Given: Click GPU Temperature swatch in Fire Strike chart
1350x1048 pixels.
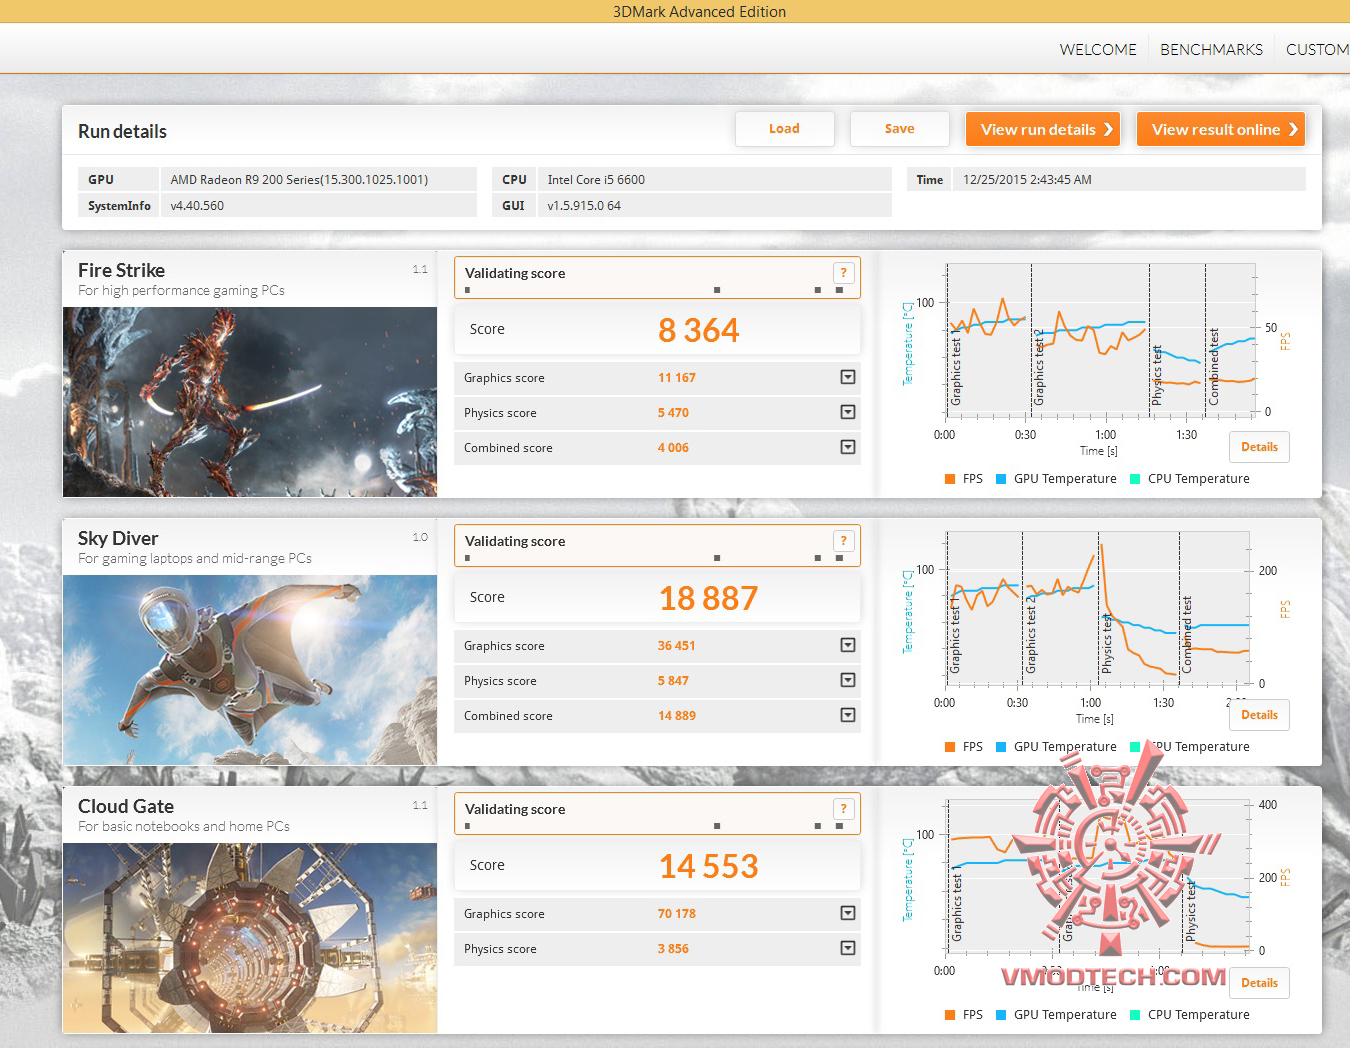Looking at the screenshot, I should tap(1001, 479).
